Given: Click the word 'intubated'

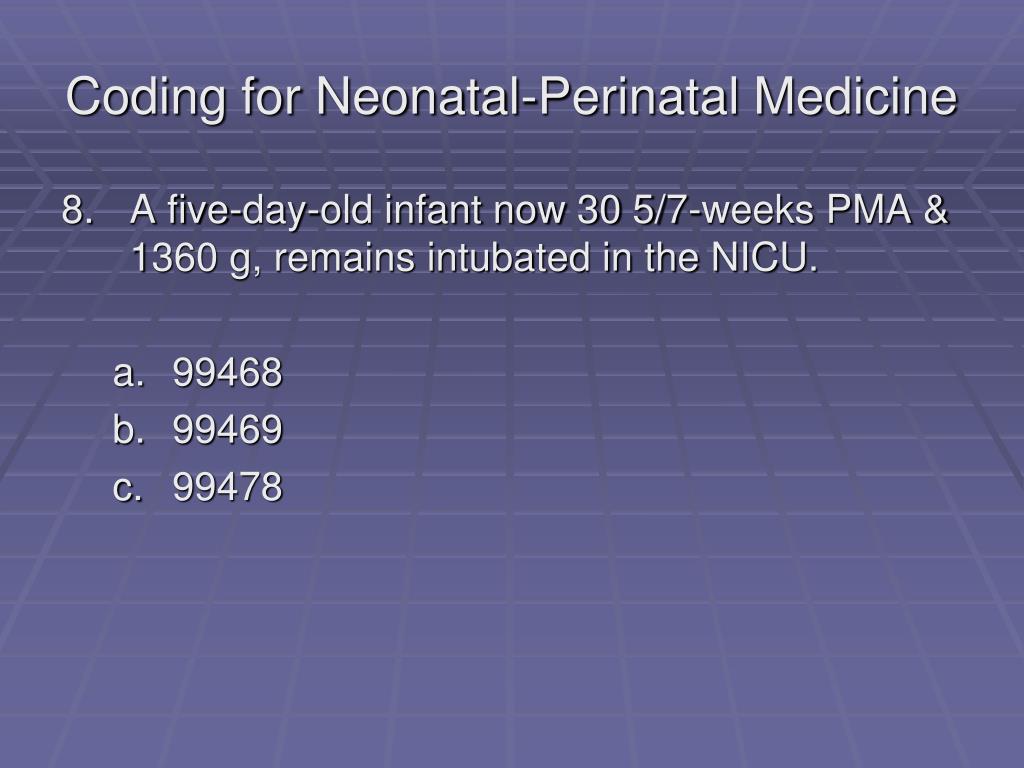Looking at the screenshot, I should [x=508, y=257].
